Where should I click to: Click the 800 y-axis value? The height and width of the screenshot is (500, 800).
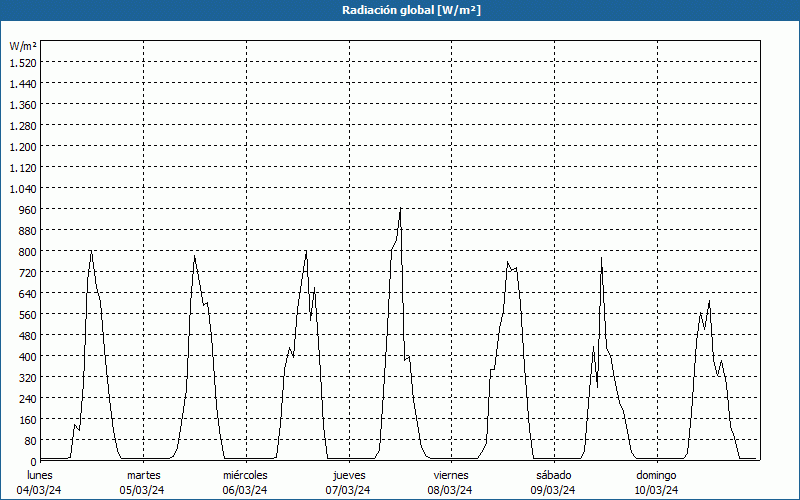click(28, 252)
